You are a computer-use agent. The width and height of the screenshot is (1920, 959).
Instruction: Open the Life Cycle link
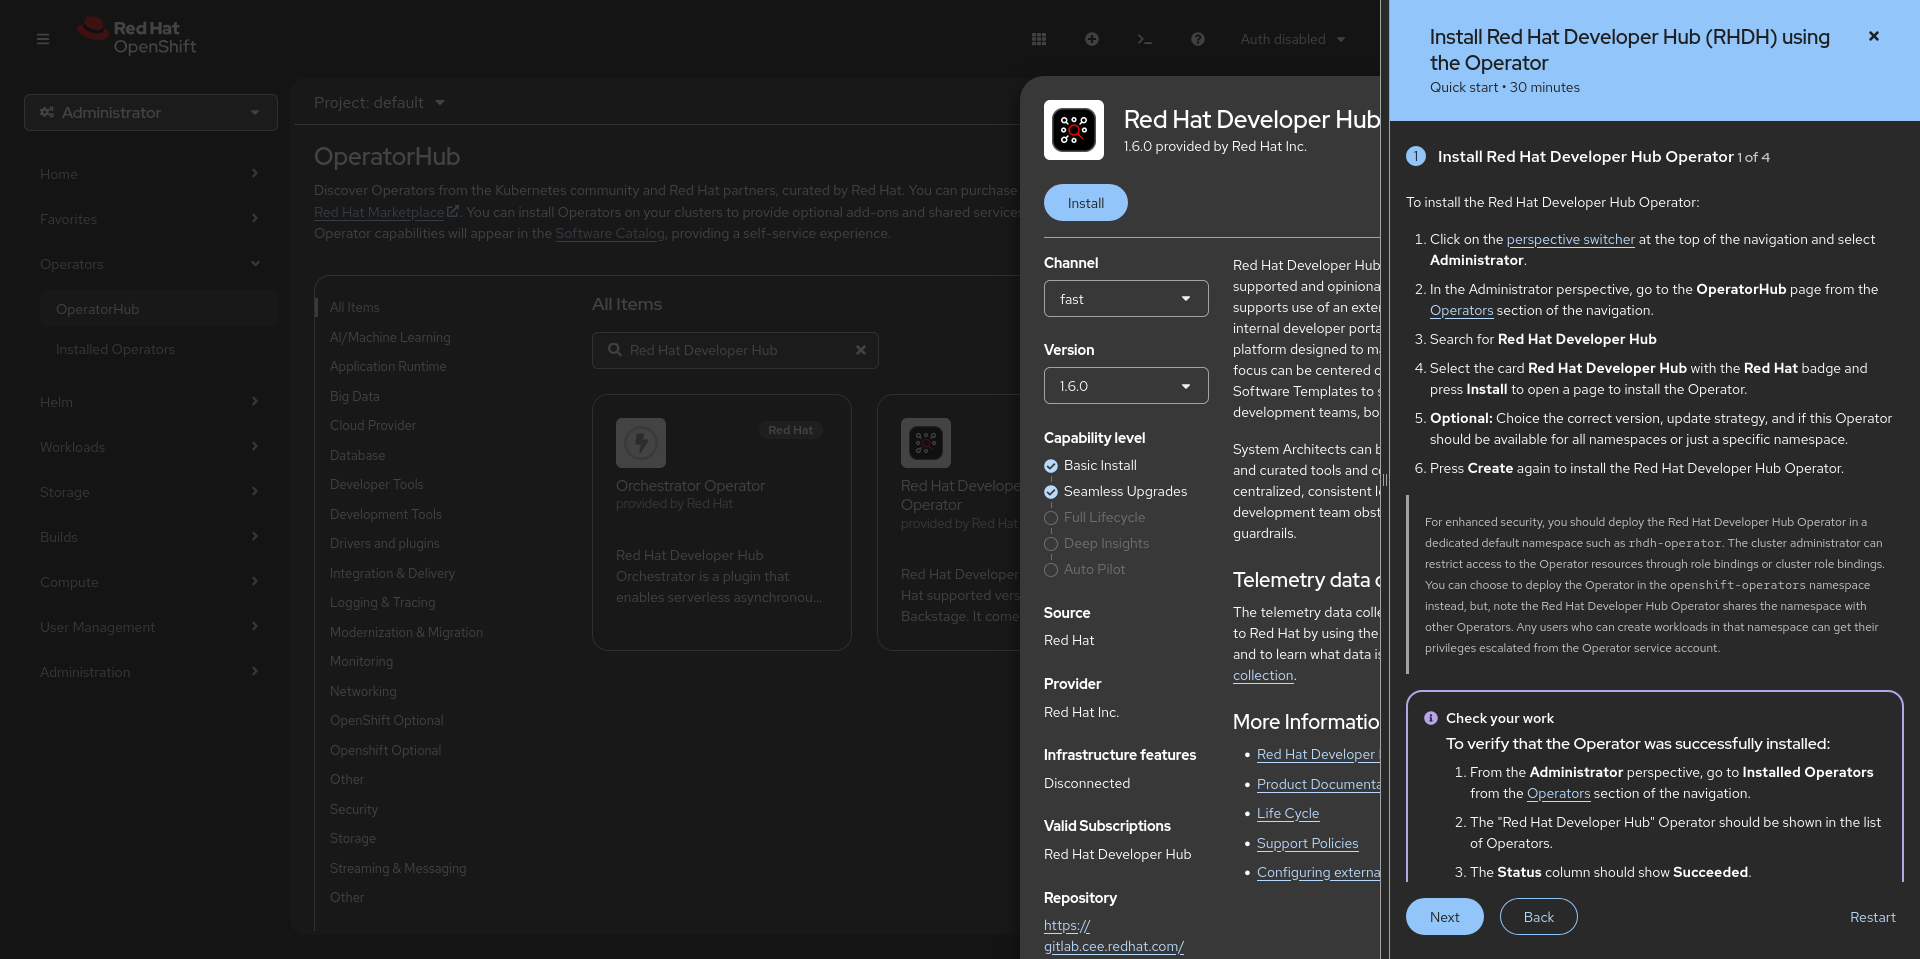(1288, 813)
